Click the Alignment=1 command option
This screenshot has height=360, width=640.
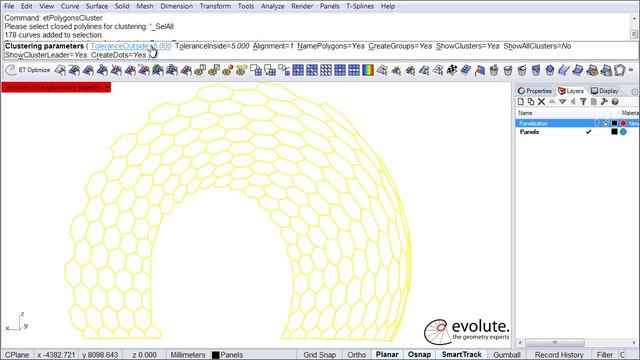273,46
